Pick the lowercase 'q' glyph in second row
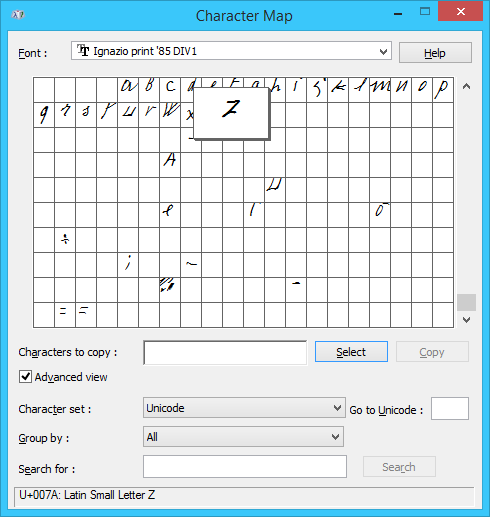The image size is (490, 517). (x=44, y=115)
